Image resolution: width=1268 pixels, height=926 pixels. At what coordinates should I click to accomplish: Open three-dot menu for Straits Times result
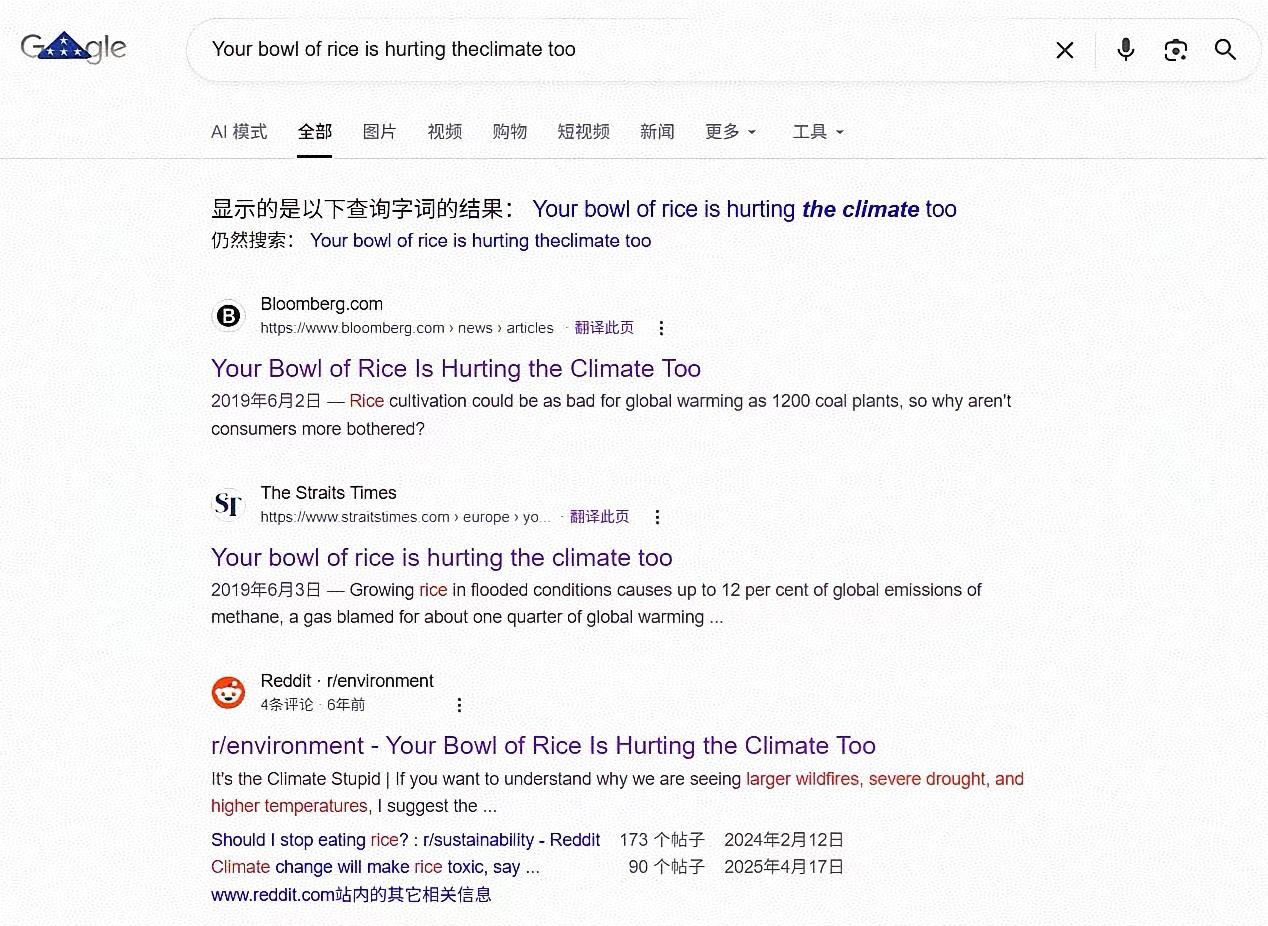click(657, 517)
